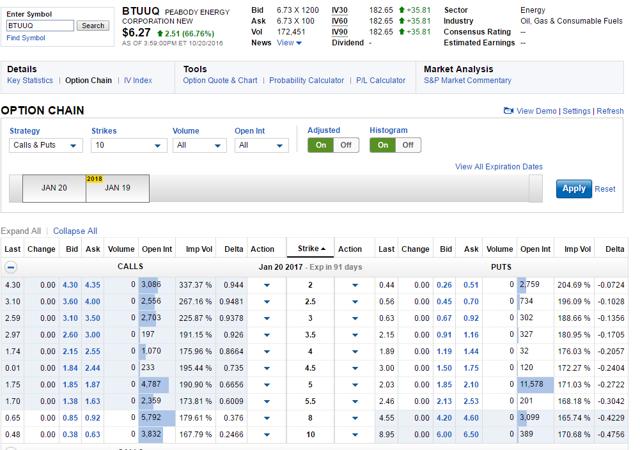Open calls Action dropdown for strike 4.5
Screen dimensions: 640x450
(x=267, y=368)
